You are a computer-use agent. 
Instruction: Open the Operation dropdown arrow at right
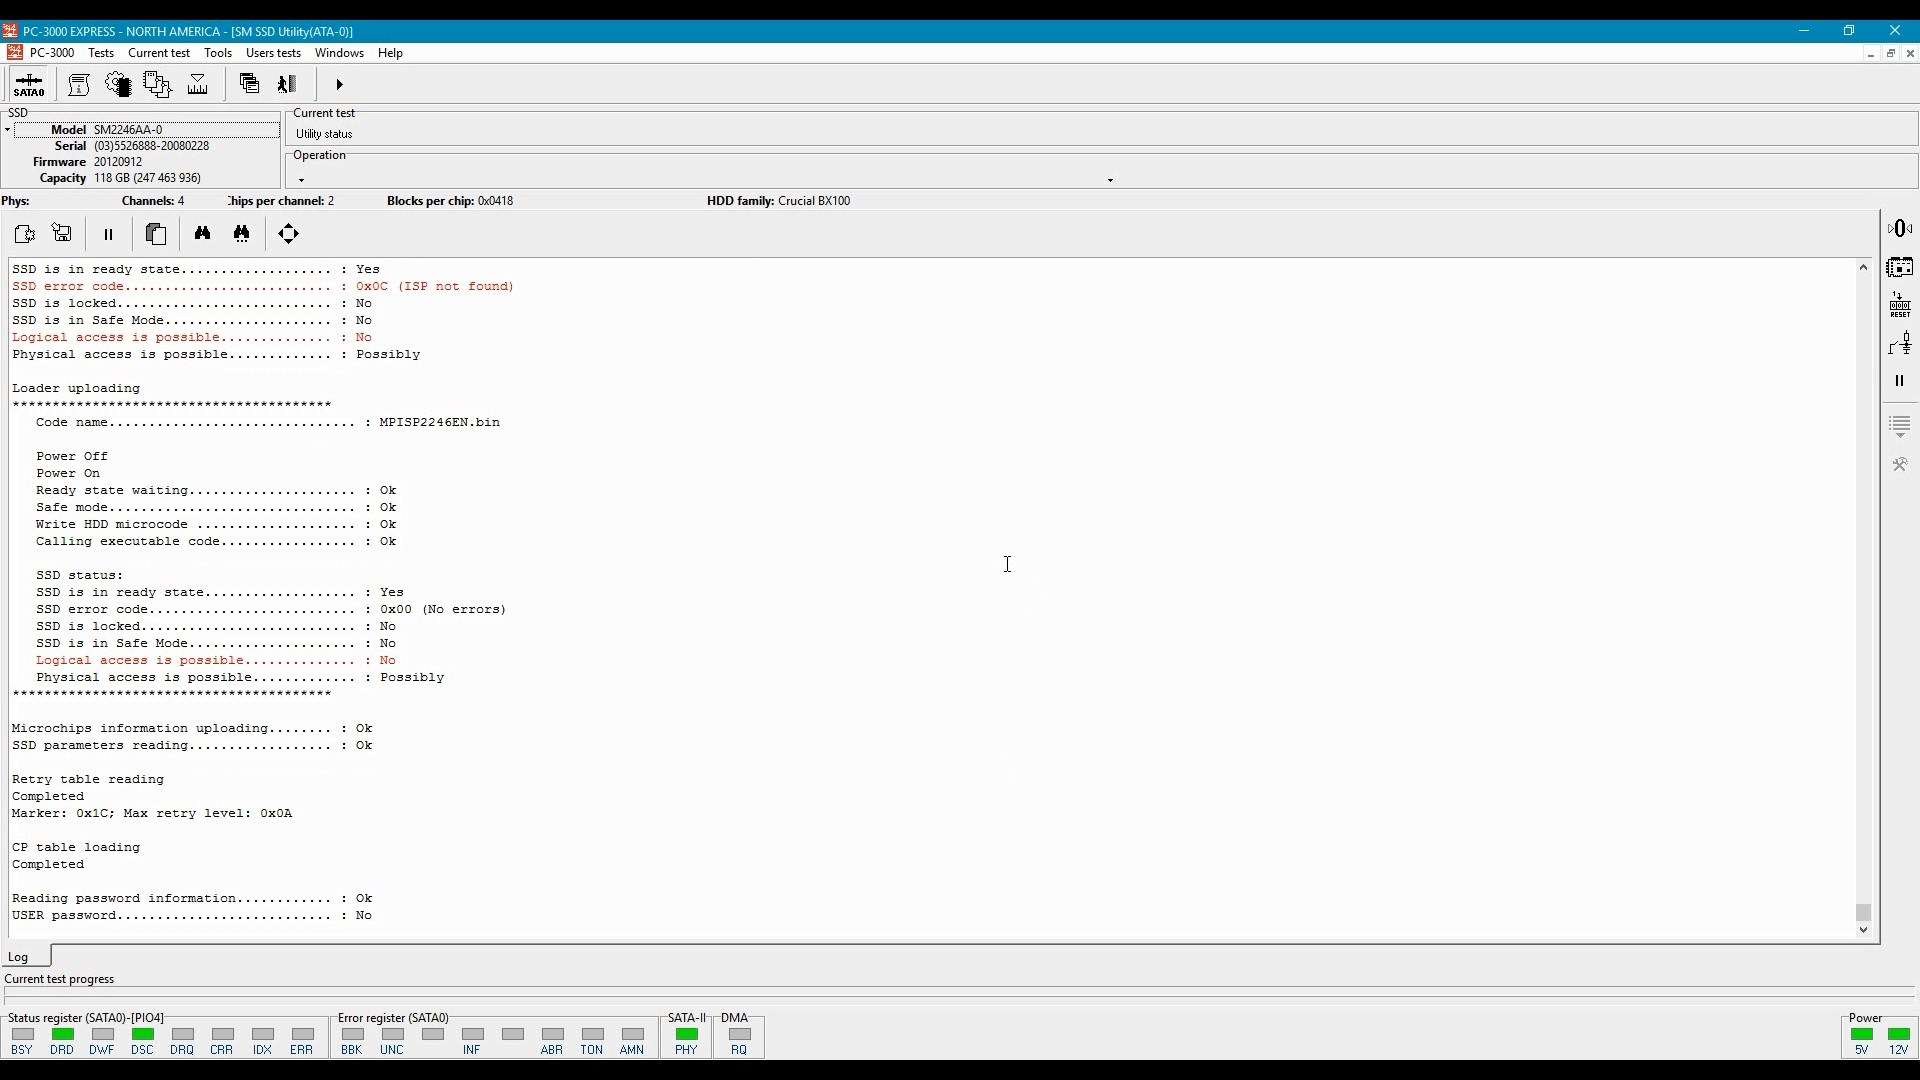[1110, 181]
